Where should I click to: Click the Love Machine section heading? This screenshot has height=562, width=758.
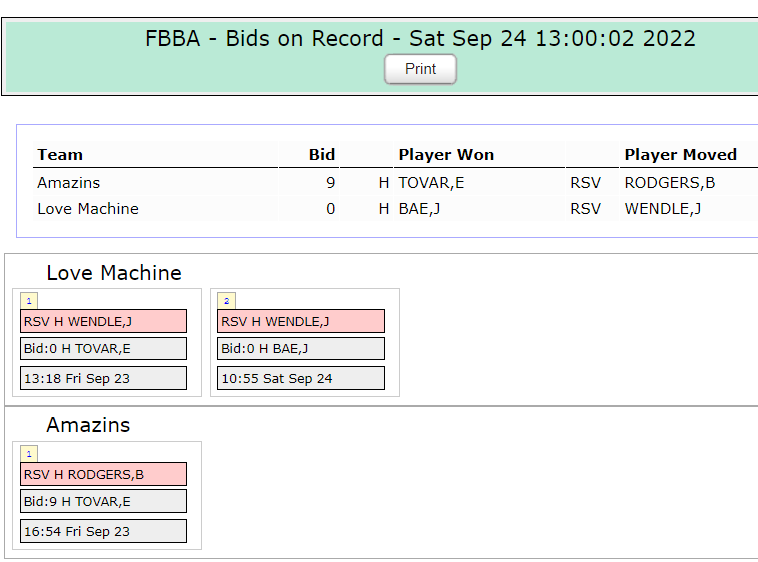[114, 273]
